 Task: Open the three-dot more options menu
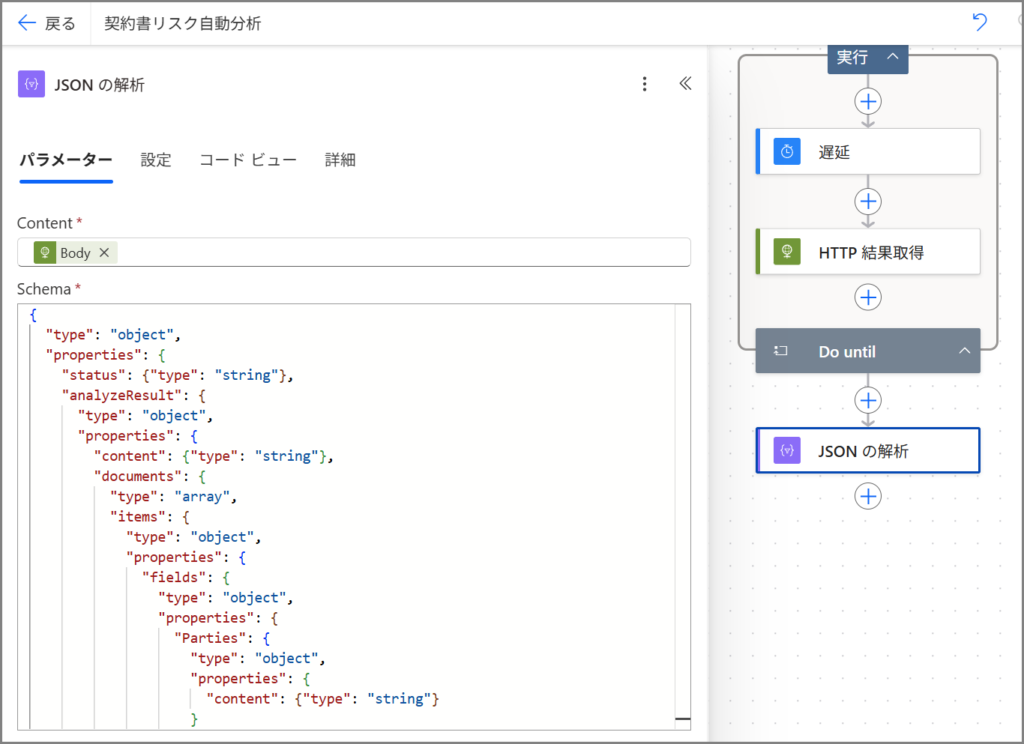click(x=645, y=84)
